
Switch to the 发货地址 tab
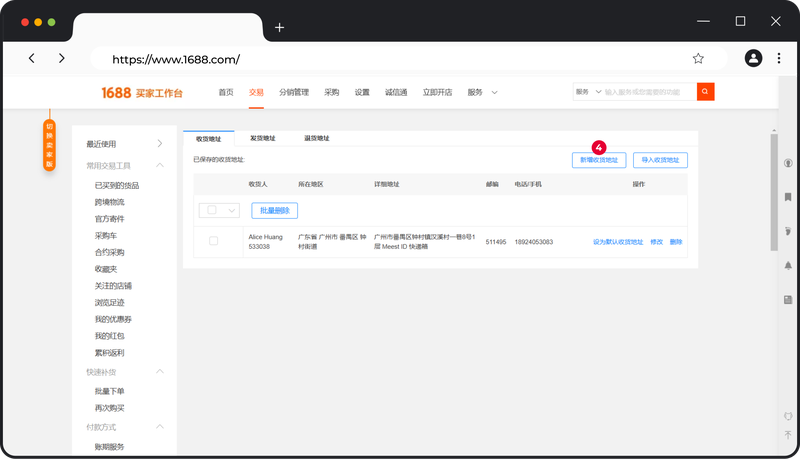(x=264, y=138)
